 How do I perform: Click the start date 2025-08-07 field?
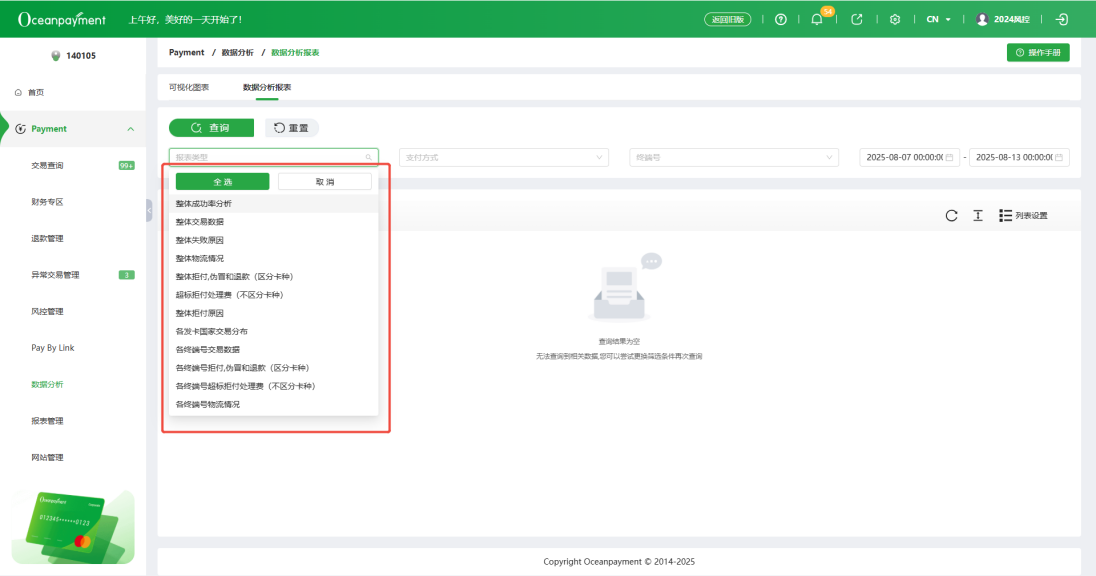909,157
